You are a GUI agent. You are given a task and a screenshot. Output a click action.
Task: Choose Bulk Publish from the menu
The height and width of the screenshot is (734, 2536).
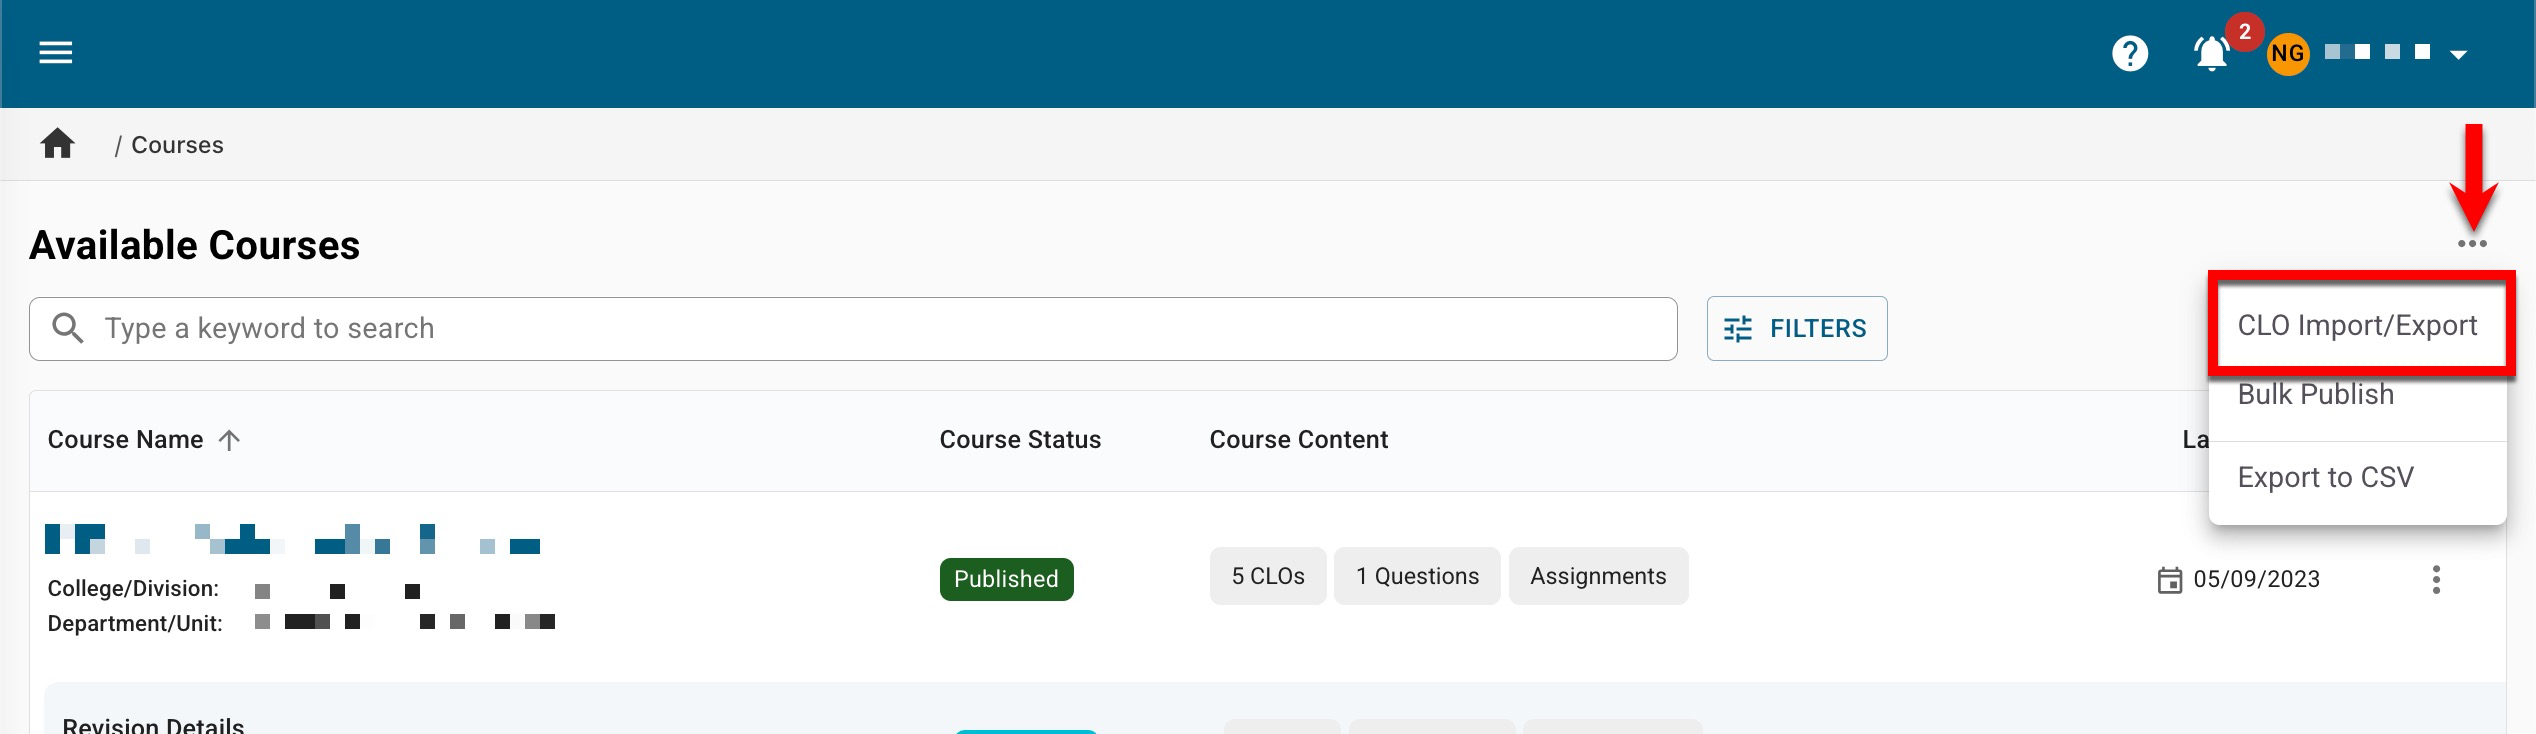2315,395
